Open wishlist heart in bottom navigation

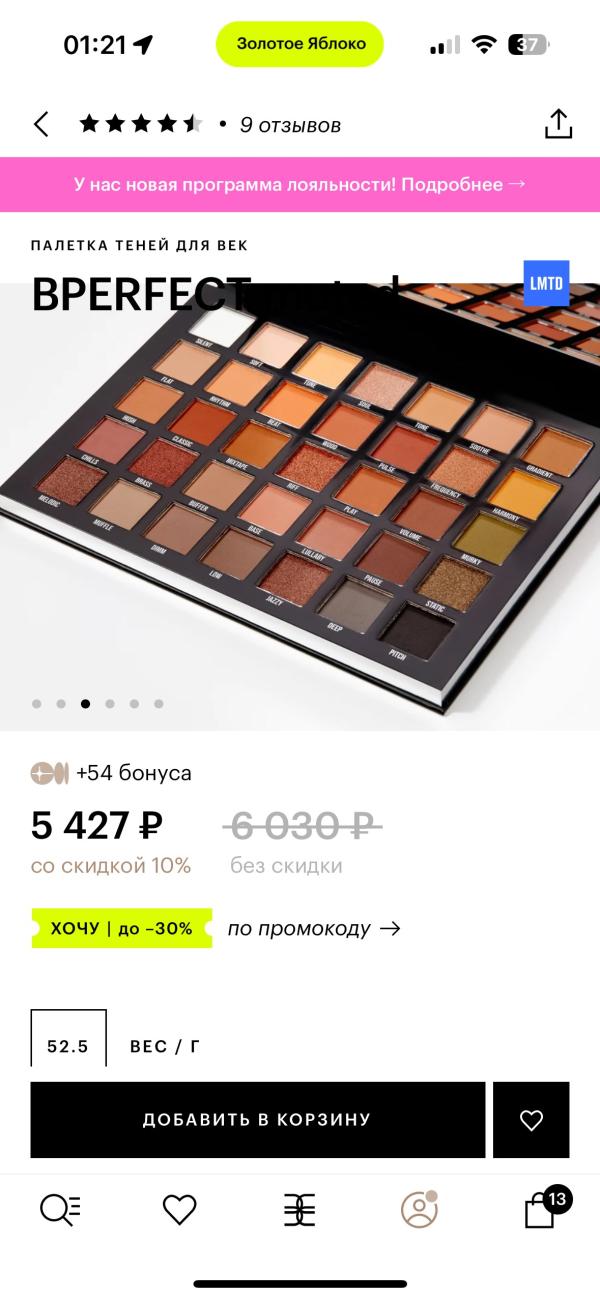180,1210
